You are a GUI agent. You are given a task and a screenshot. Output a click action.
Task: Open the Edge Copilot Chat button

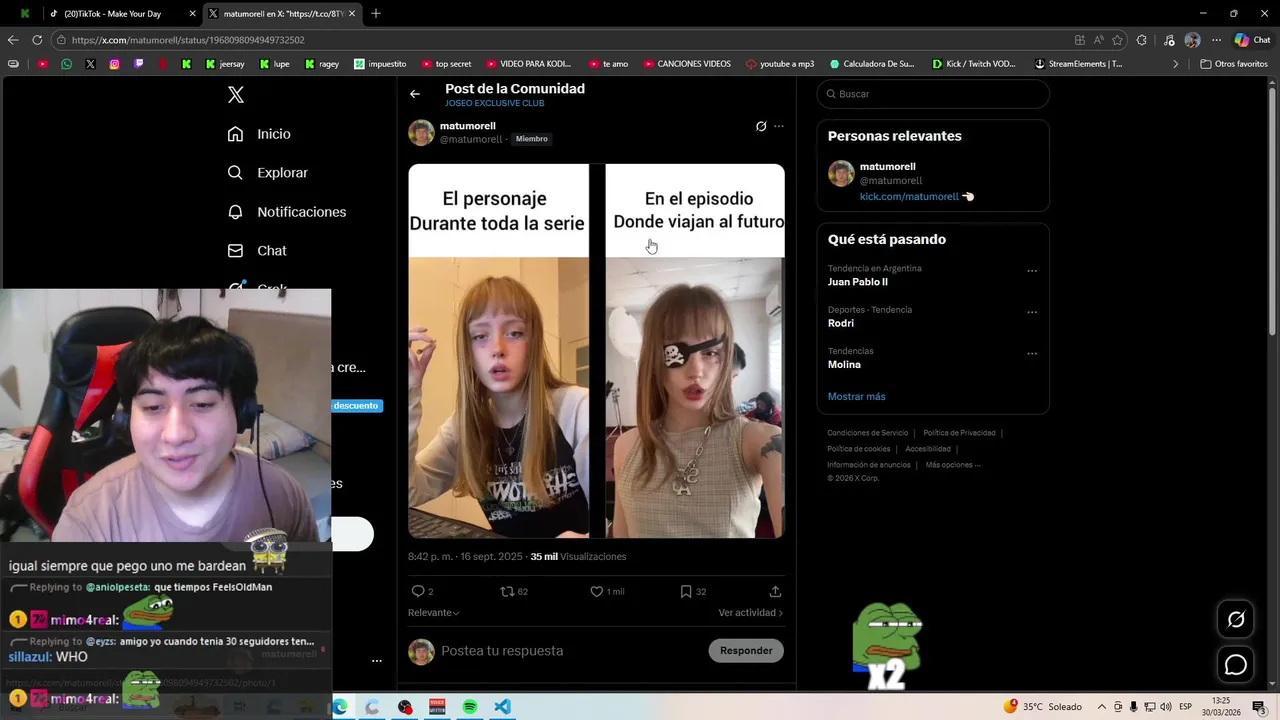pyautogui.click(x=1252, y=40)
